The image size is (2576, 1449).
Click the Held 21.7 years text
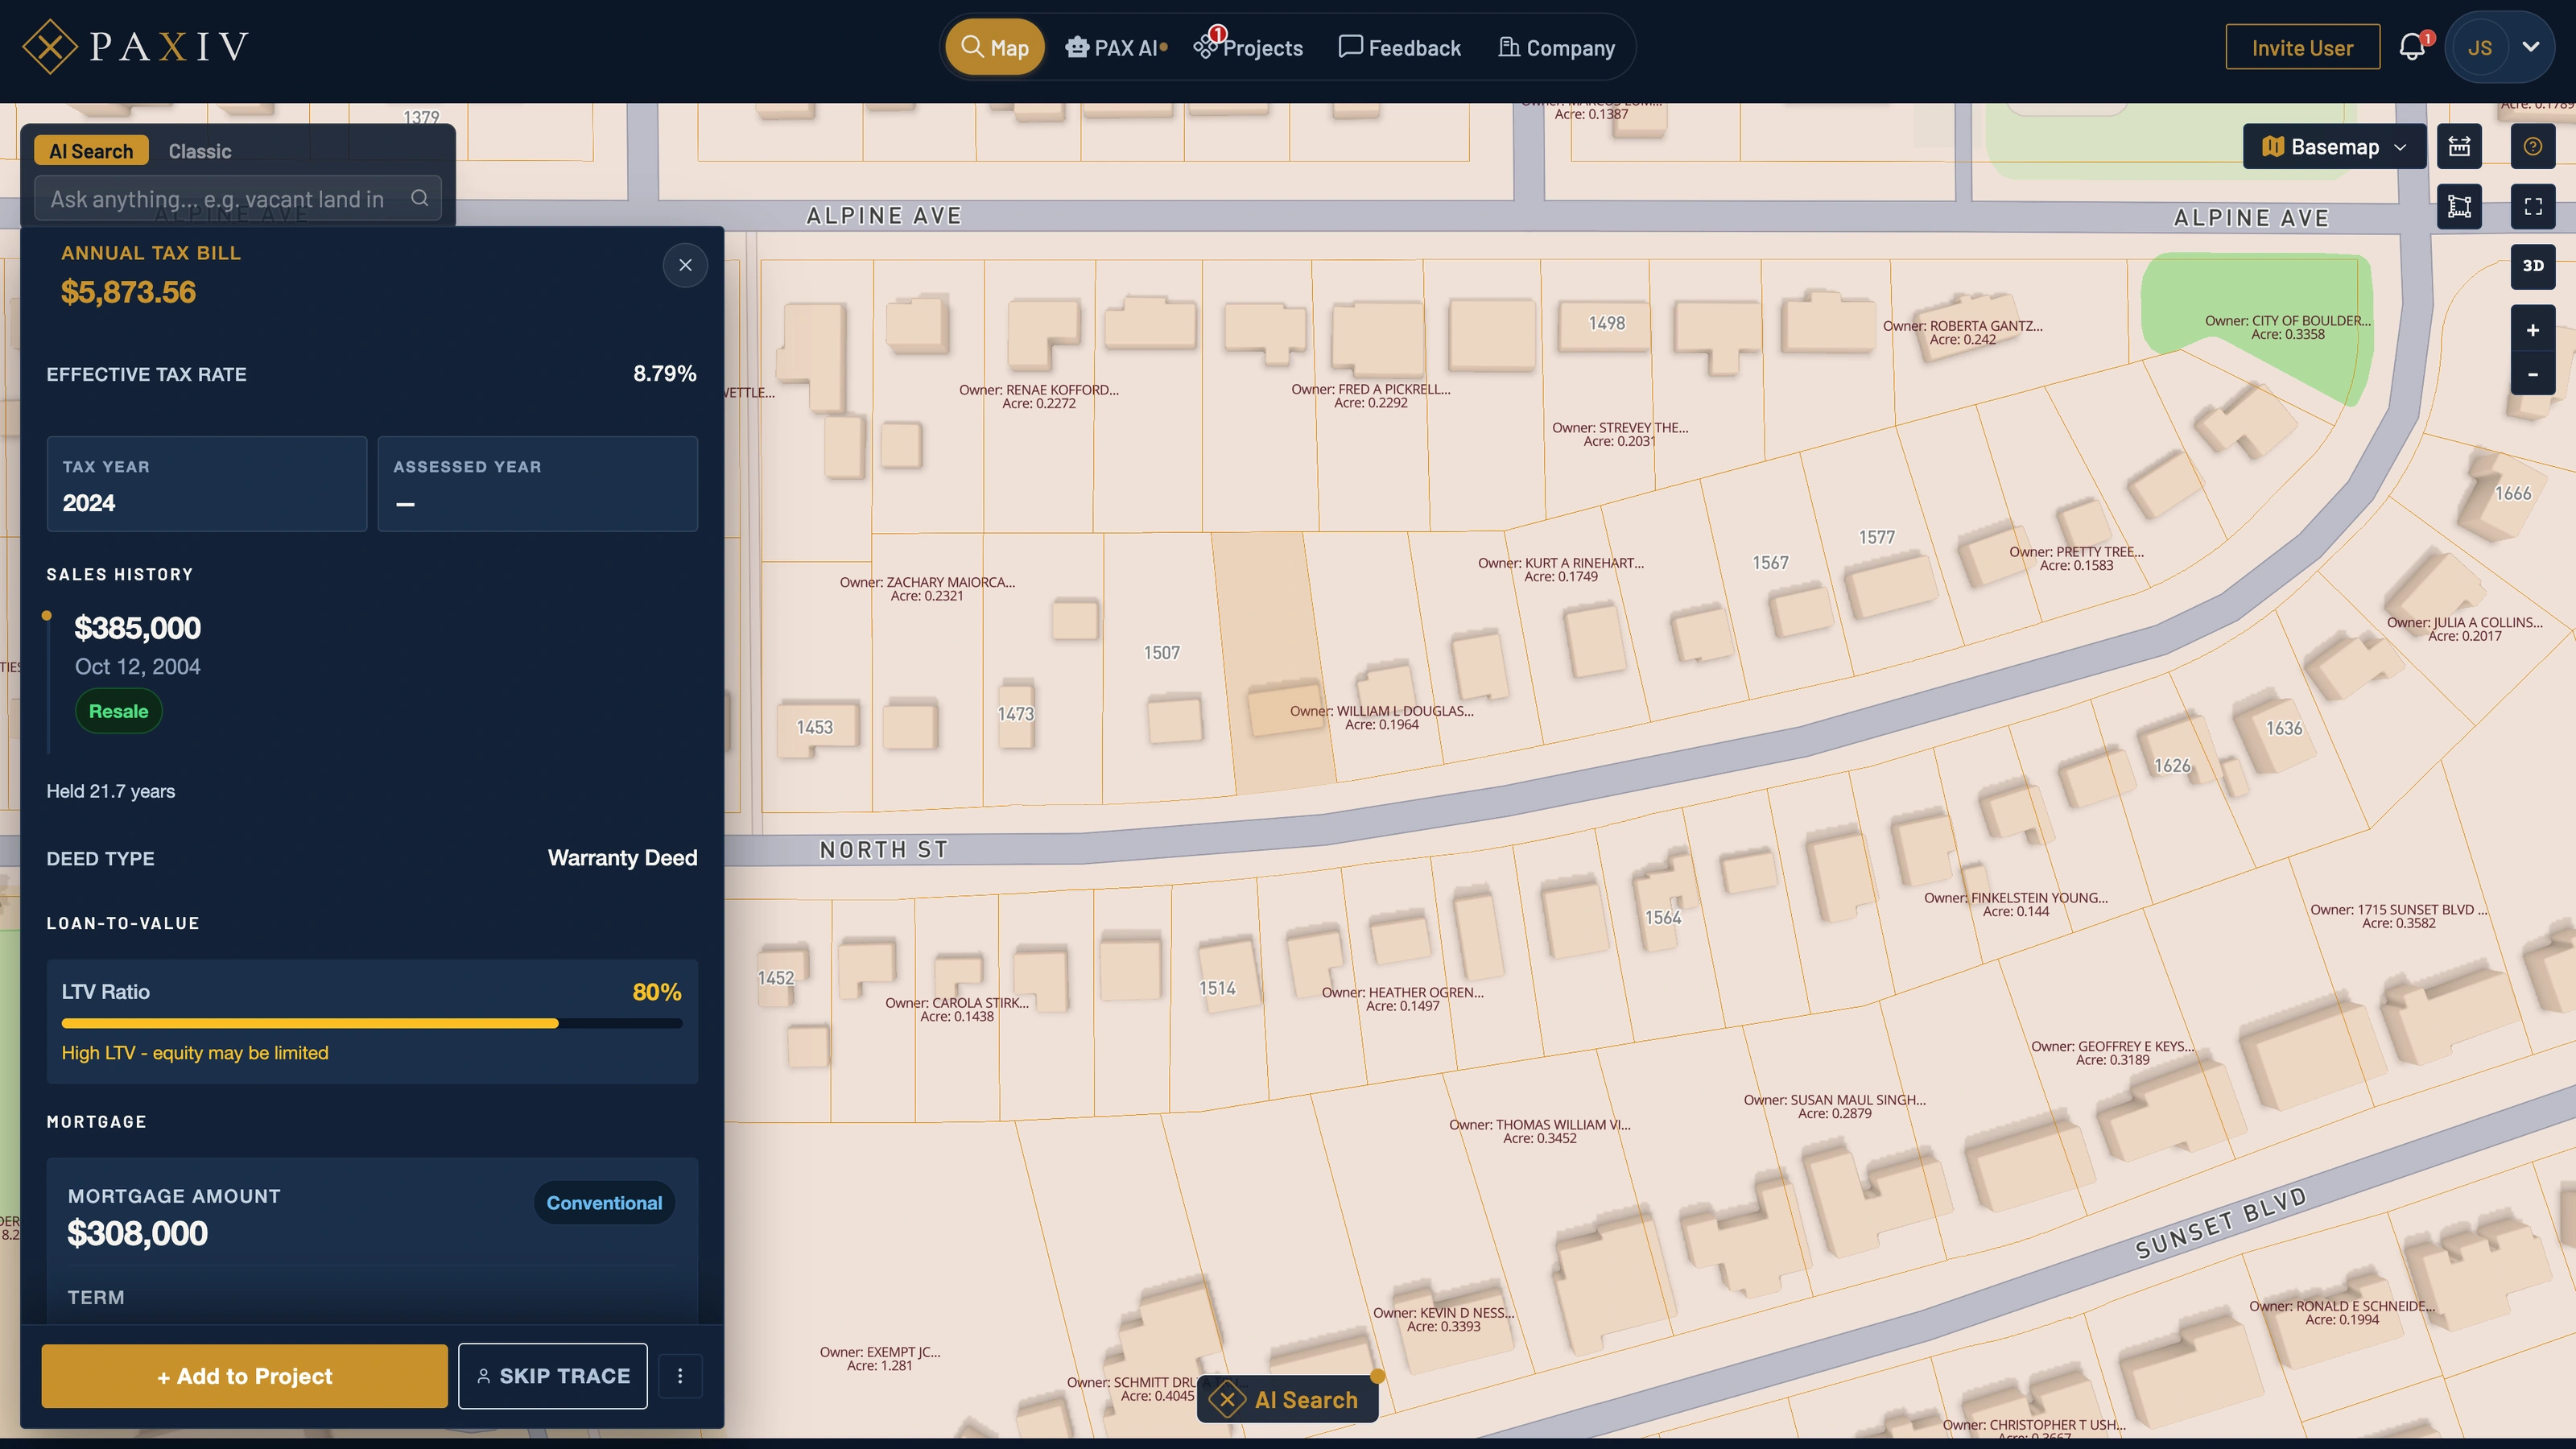point(111,791)
